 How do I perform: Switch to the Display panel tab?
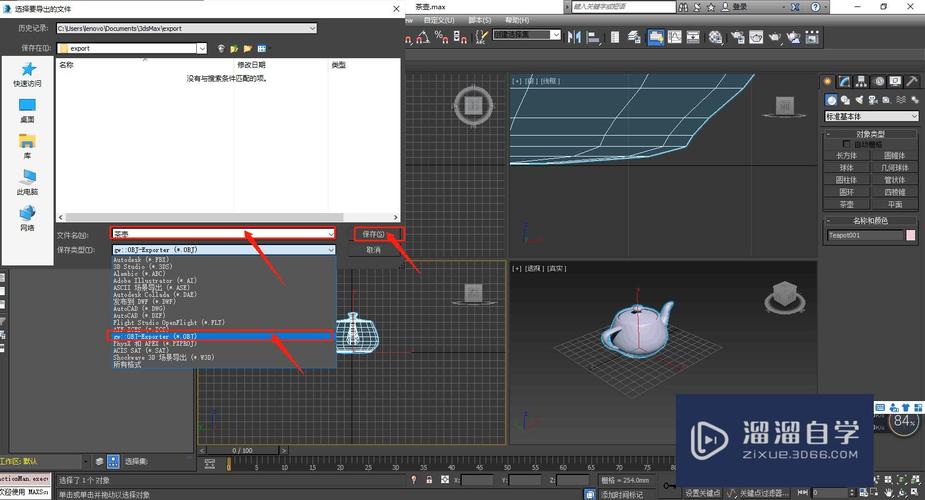896,81
